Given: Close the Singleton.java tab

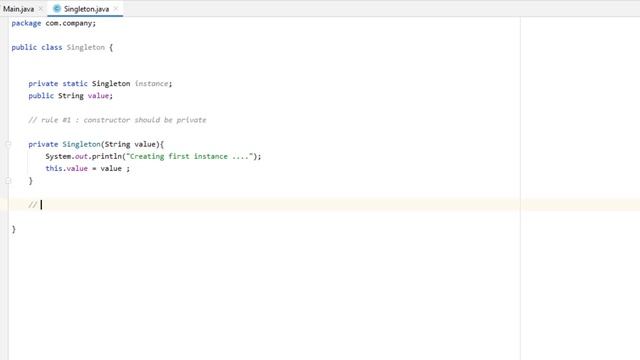Looking at the screenshot, I should coord(116,9).
